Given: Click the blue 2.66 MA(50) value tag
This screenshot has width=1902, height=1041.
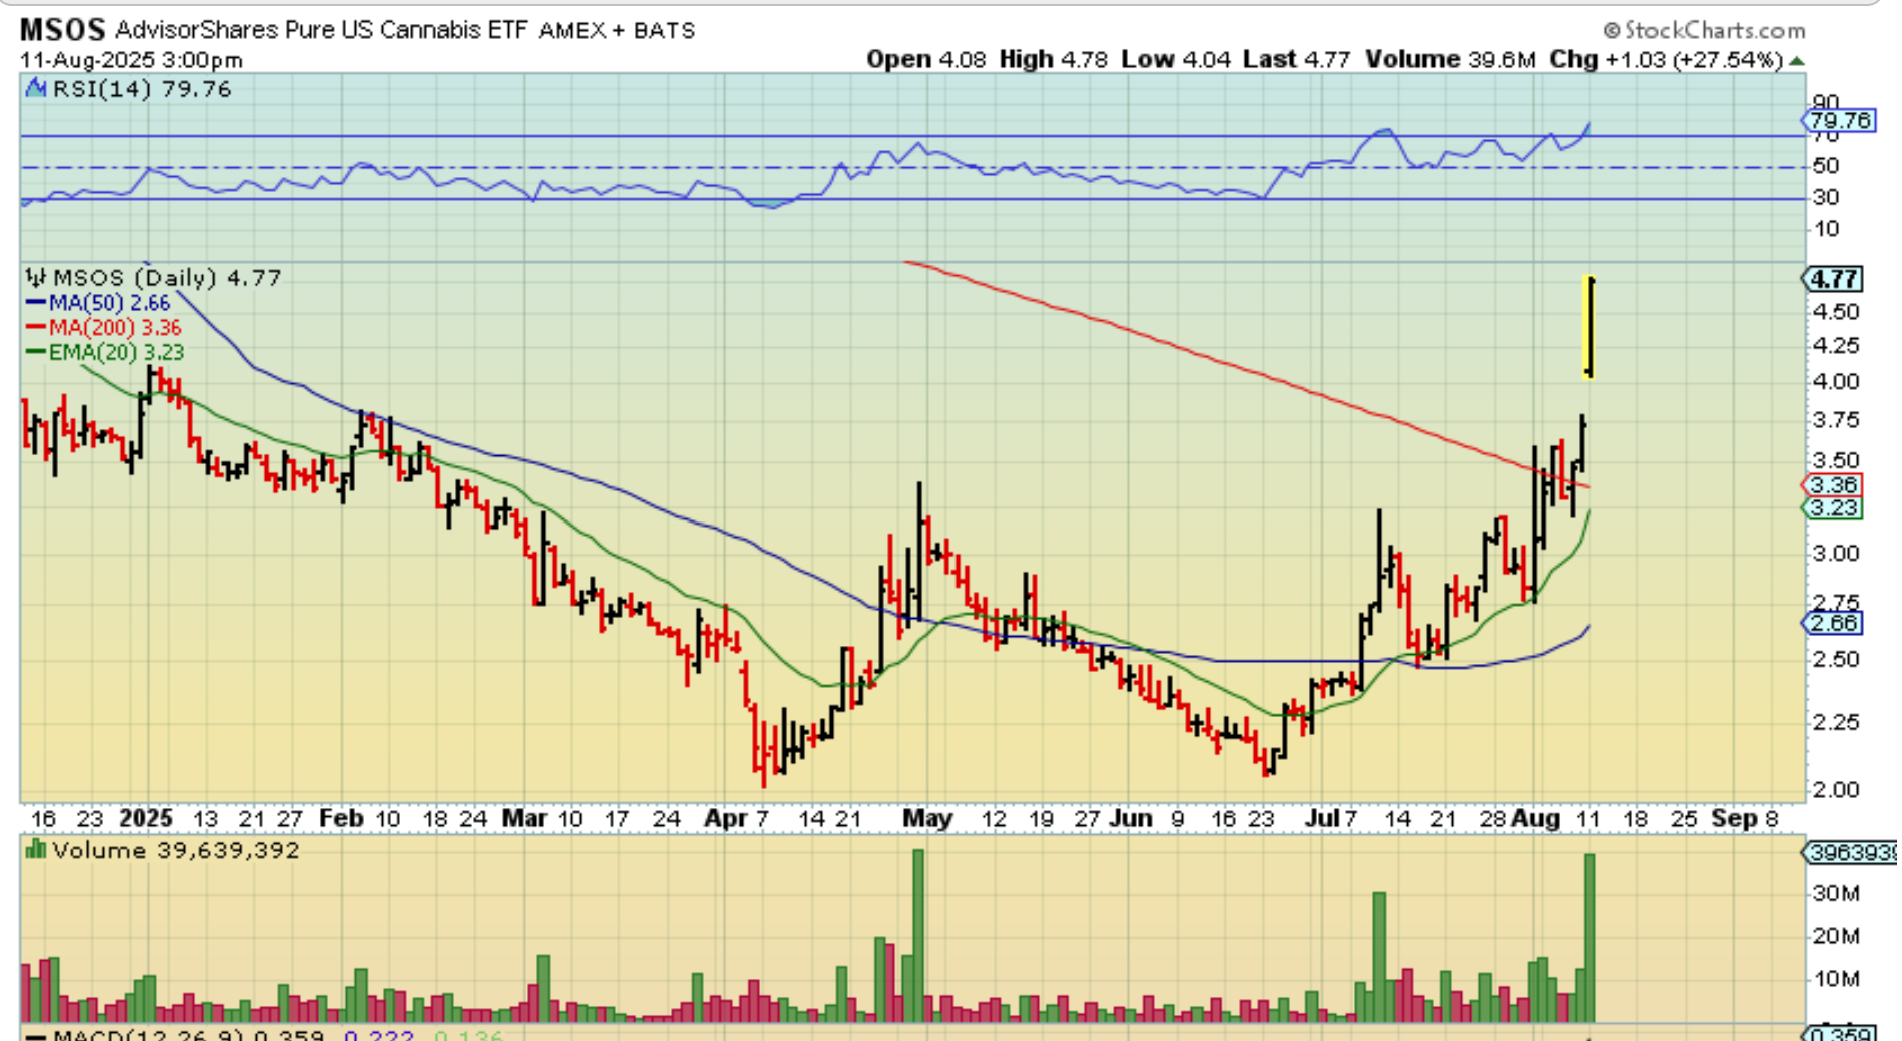Looking at the screenshot, I should (1832, 623).
